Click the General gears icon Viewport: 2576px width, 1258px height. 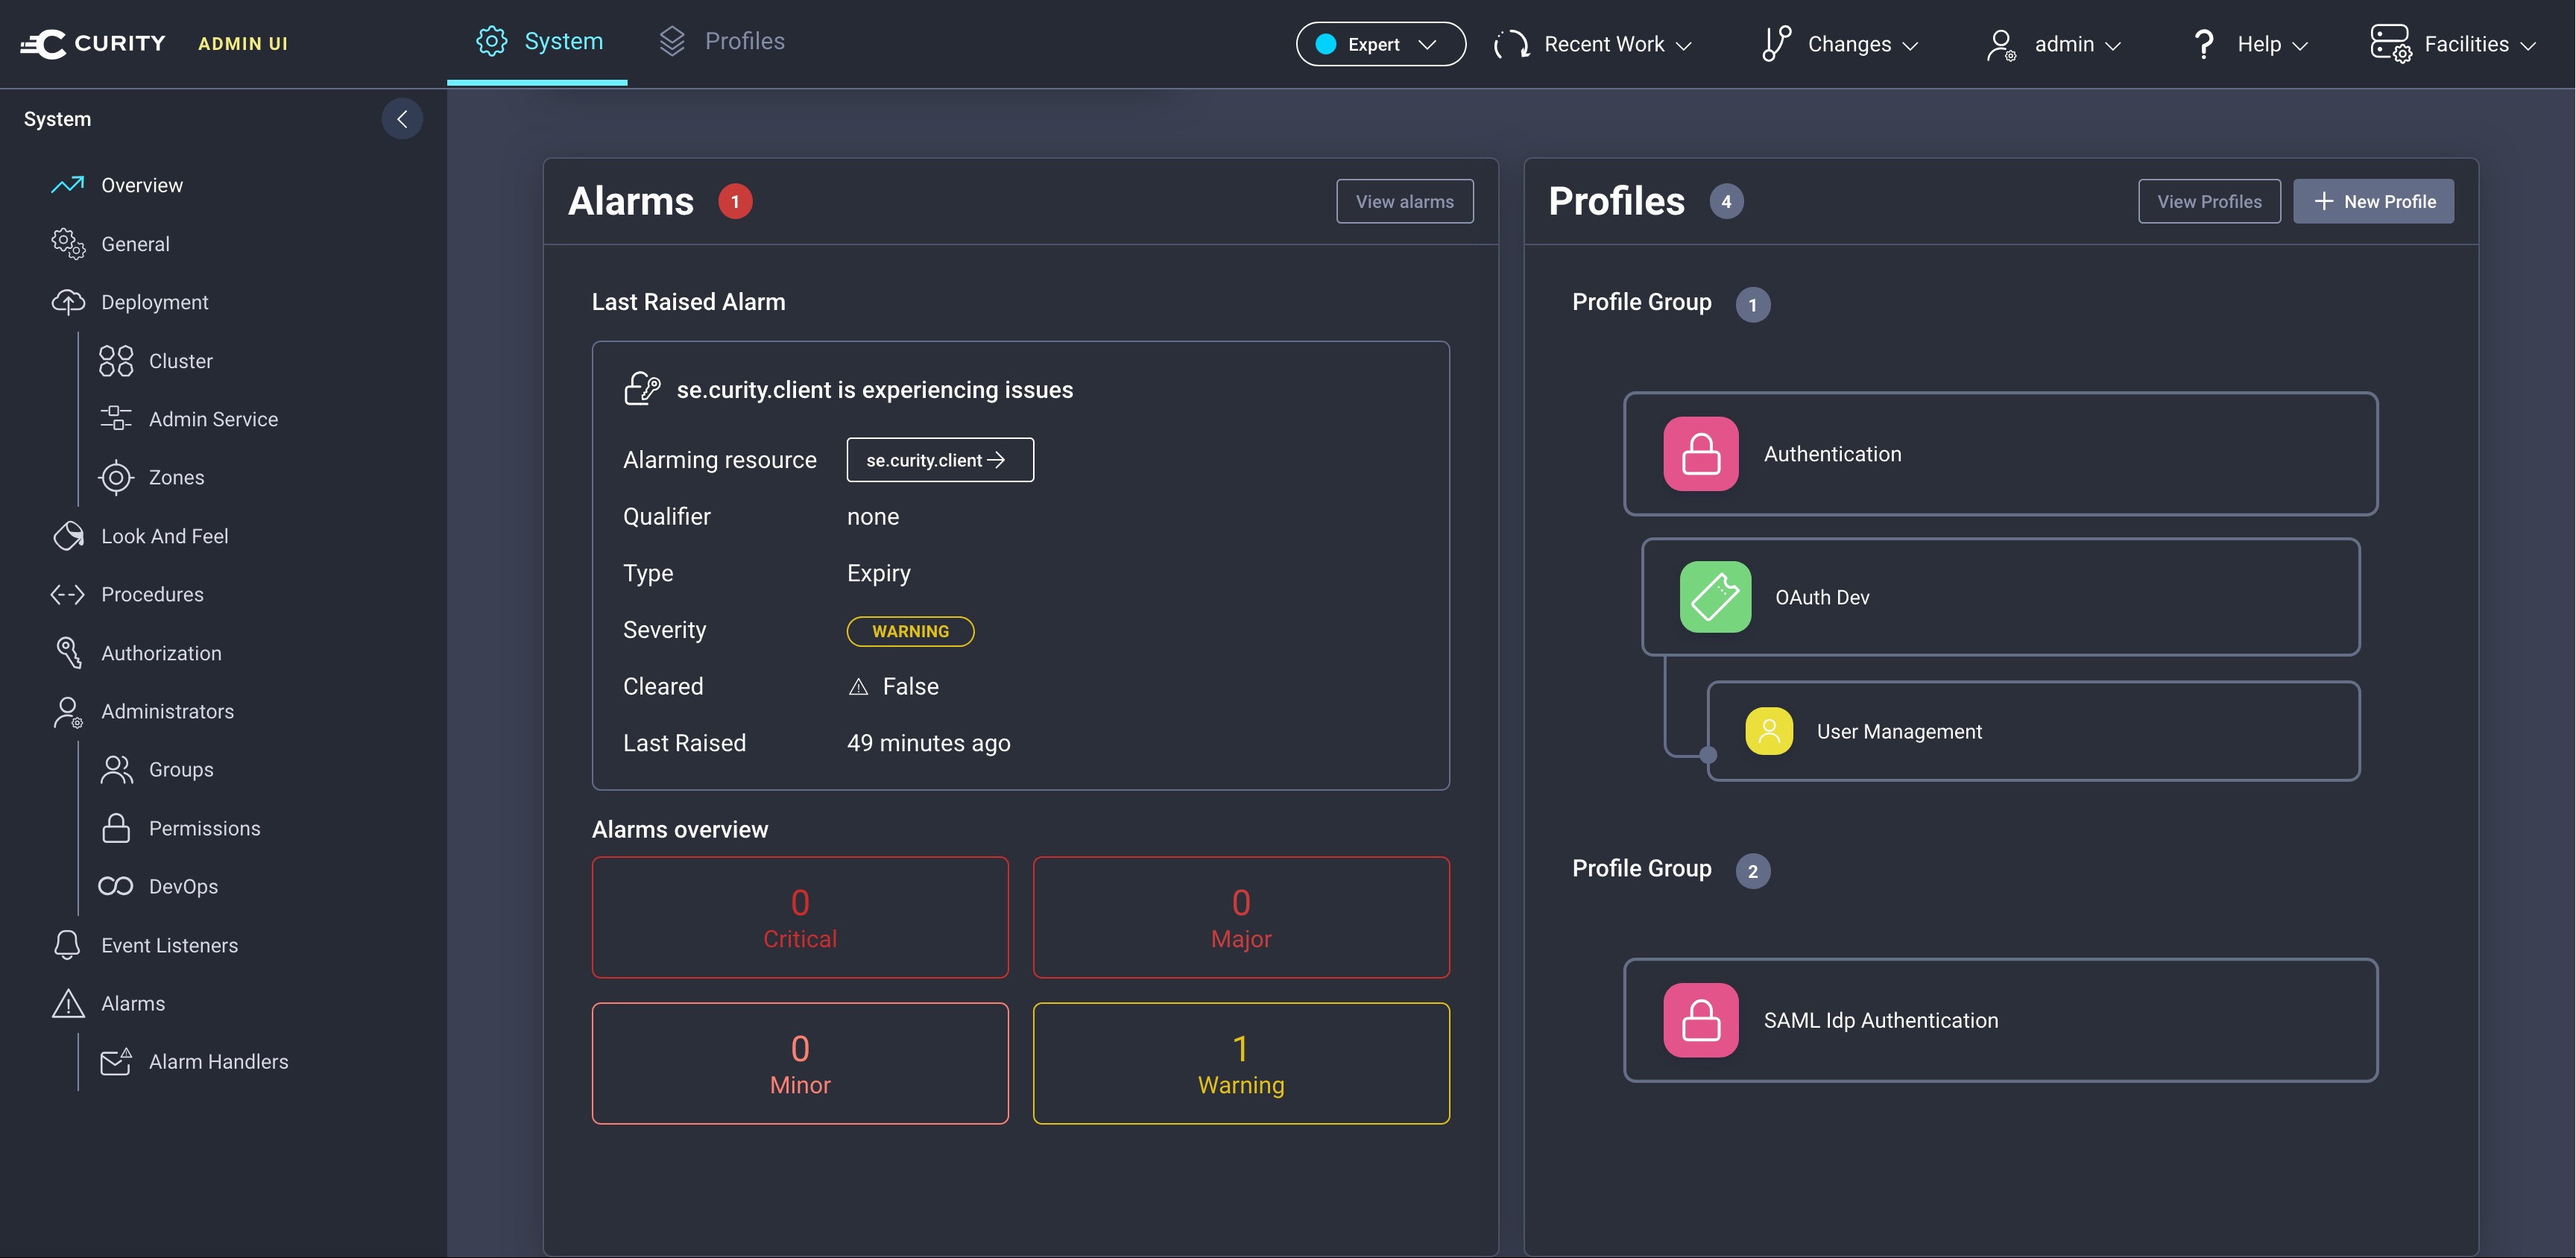(68, 244)
